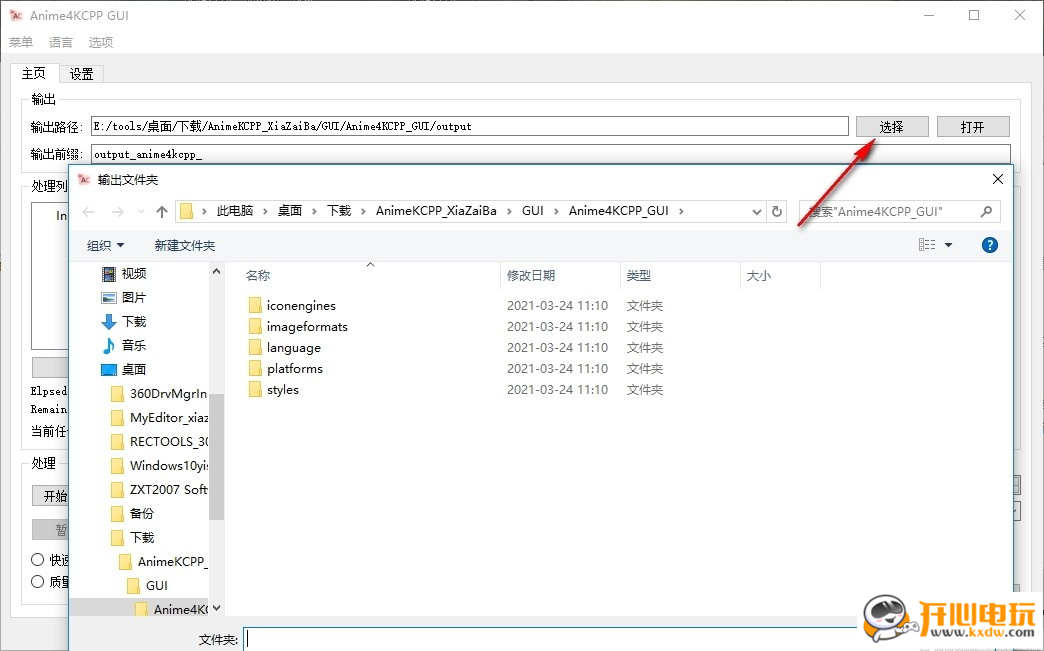Screen dimensions: 1044x651
Task: Click AnimeKCPP_XiaZaiBa breadcrumb segment
Action: 436,211
